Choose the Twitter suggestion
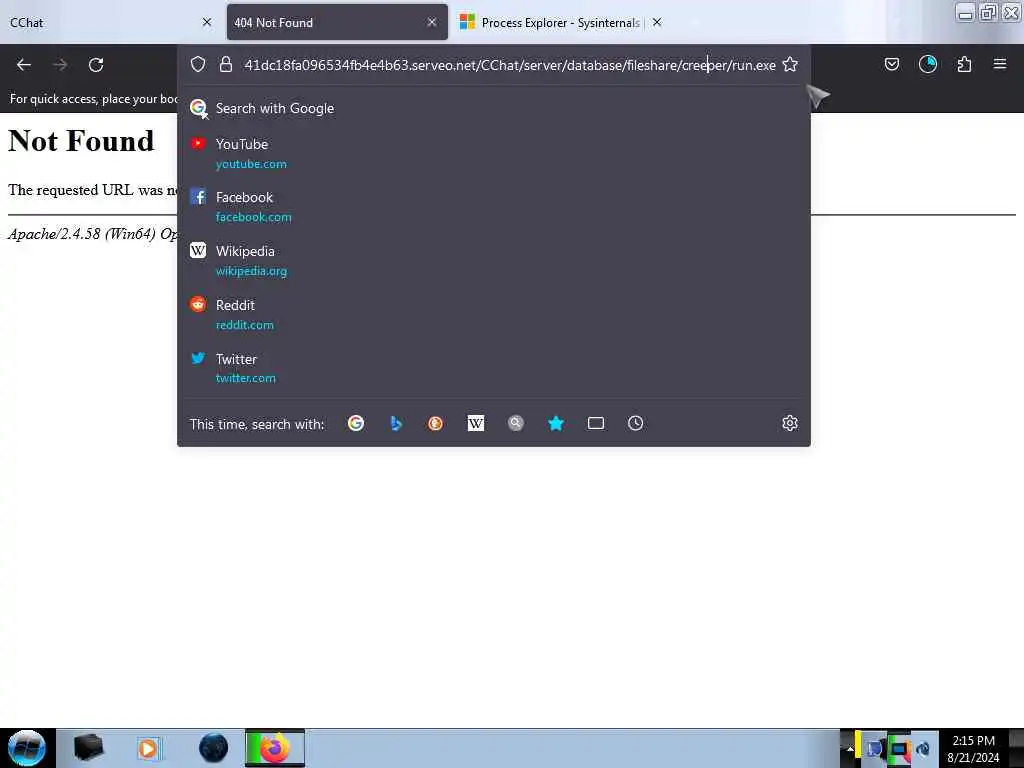 coord(494,368)
